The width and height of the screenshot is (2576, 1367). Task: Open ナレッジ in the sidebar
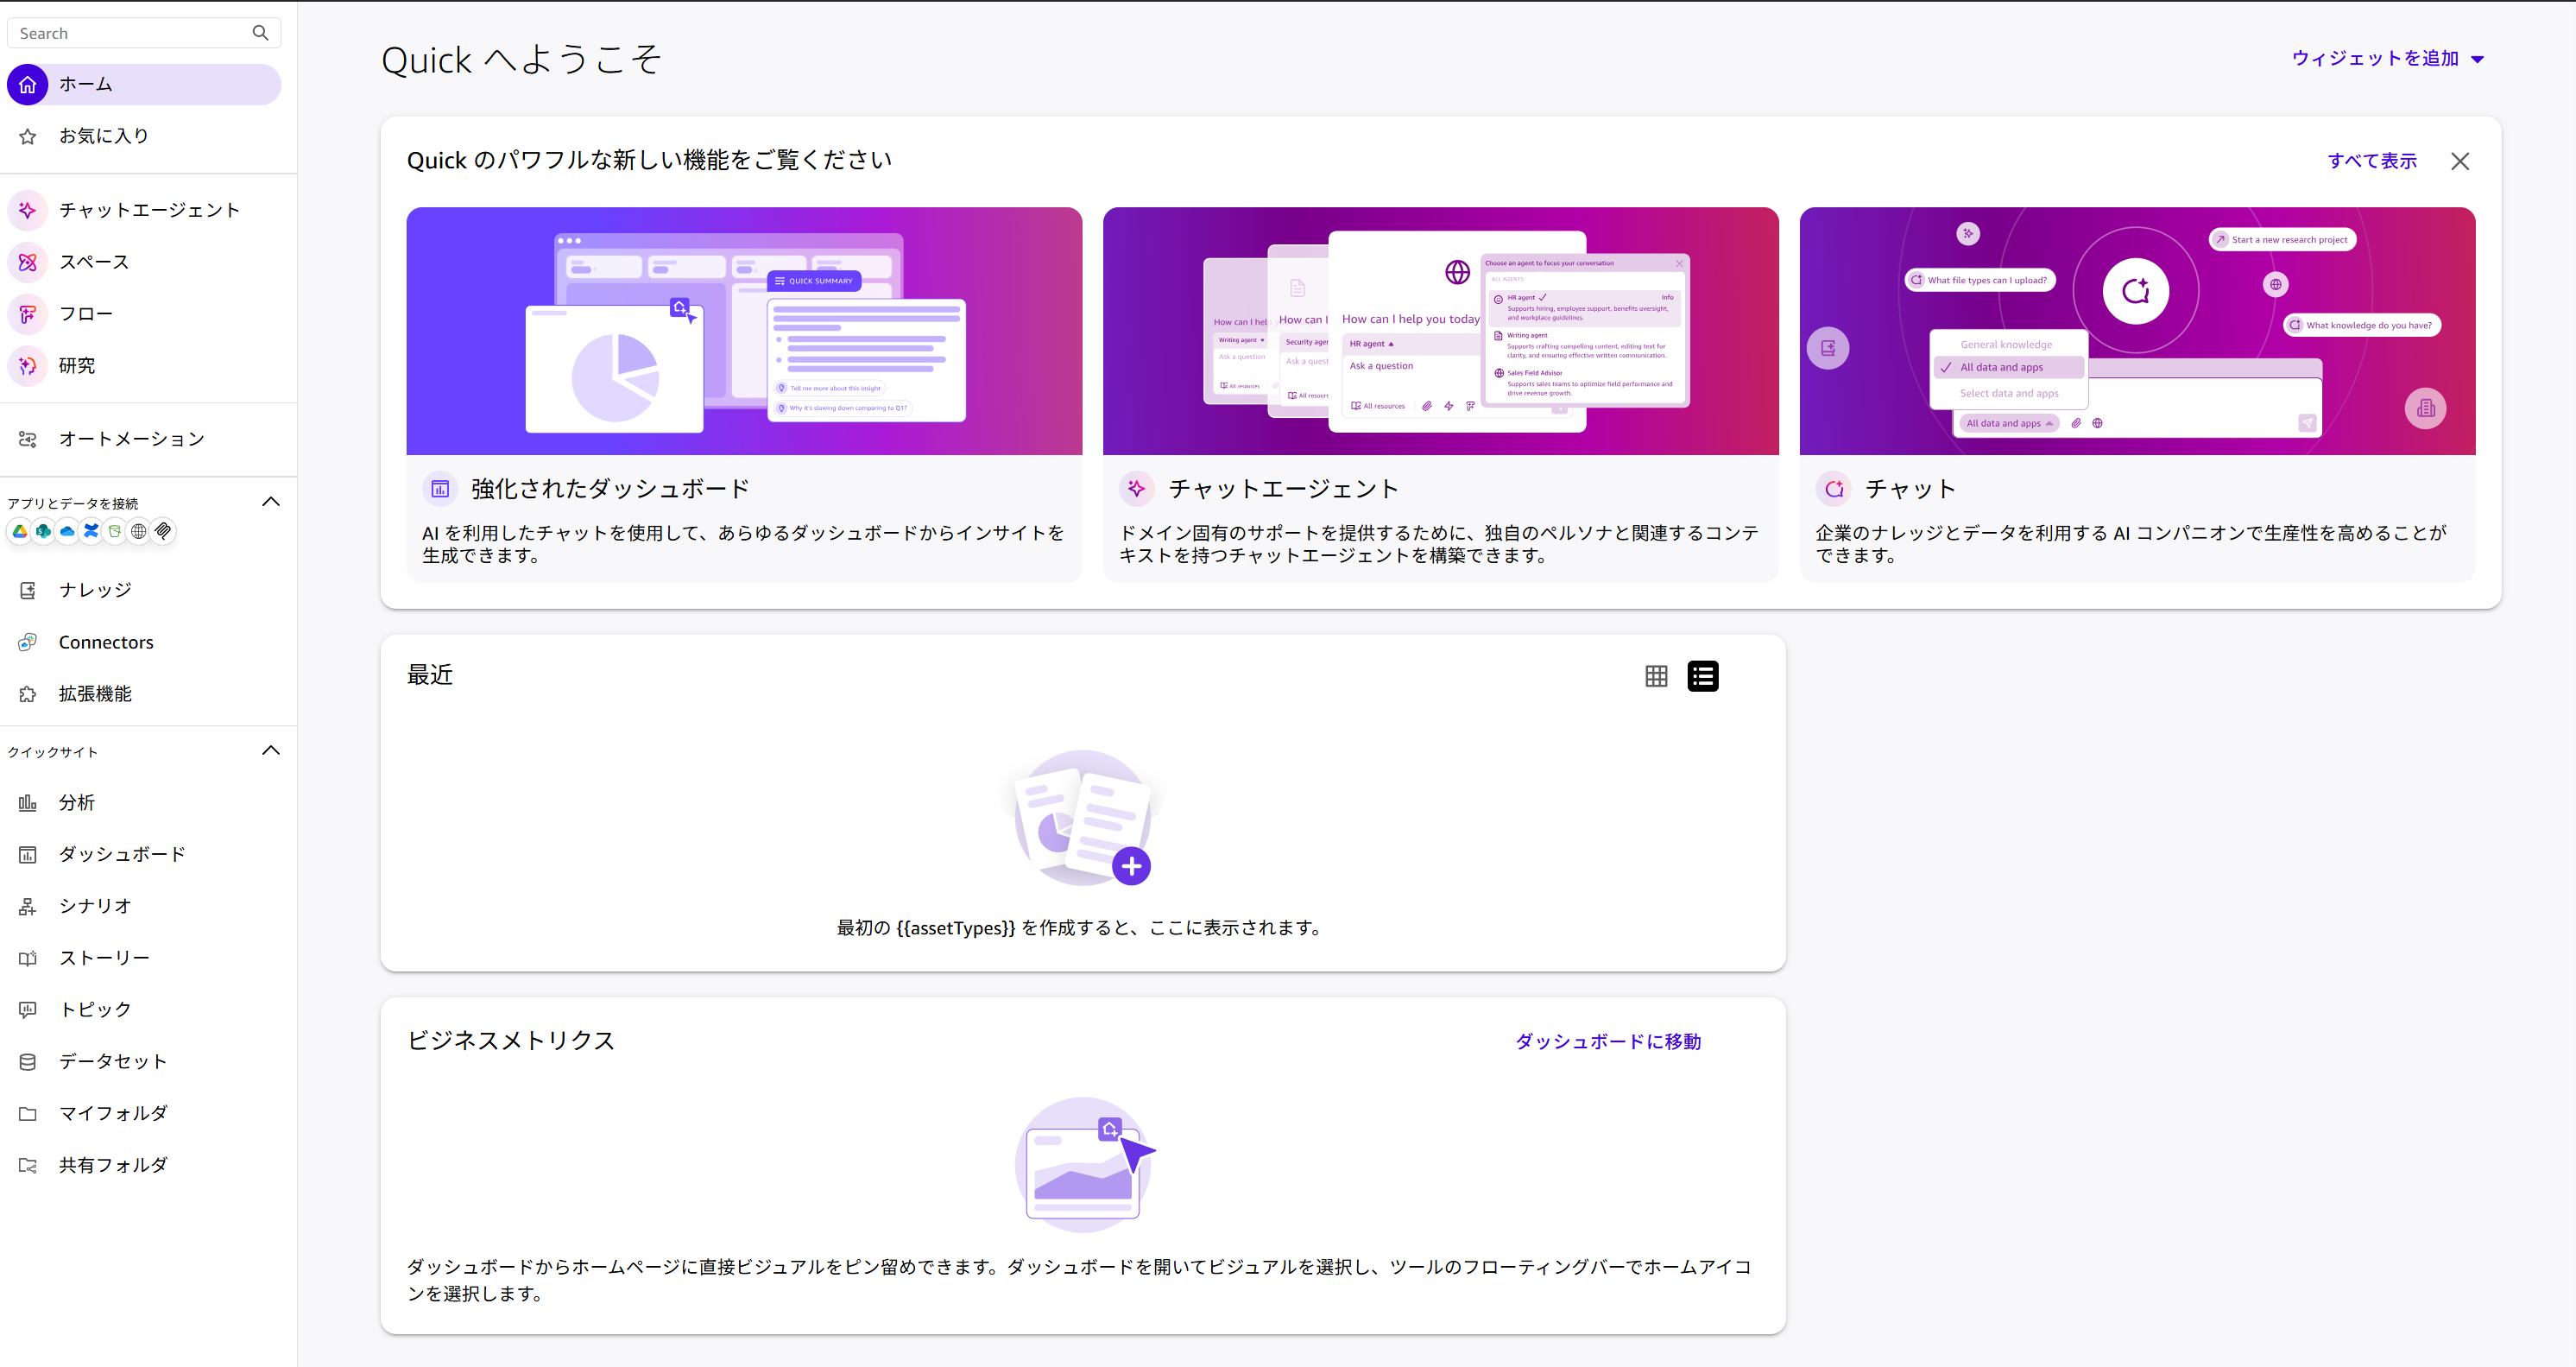(x=144, y=590)
